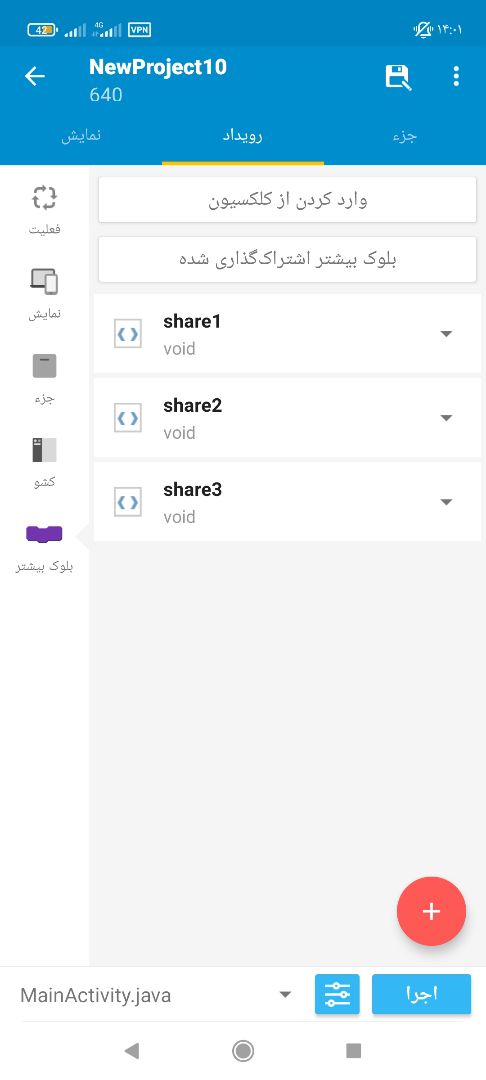
Task: Switch to the جزء tab
Action: point(405,136)
